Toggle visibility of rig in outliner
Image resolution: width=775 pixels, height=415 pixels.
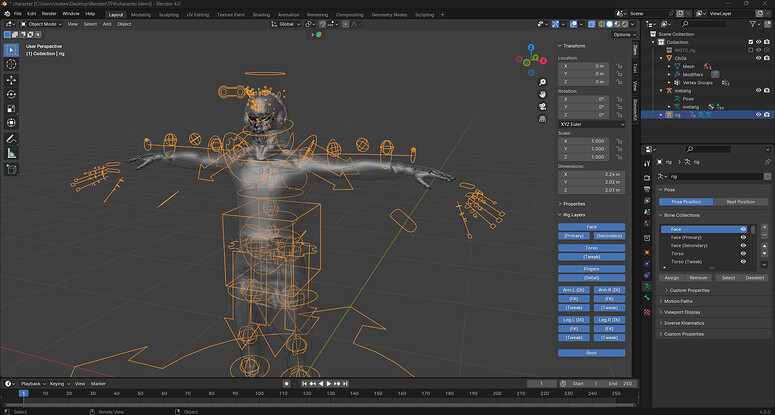[758, 115]
